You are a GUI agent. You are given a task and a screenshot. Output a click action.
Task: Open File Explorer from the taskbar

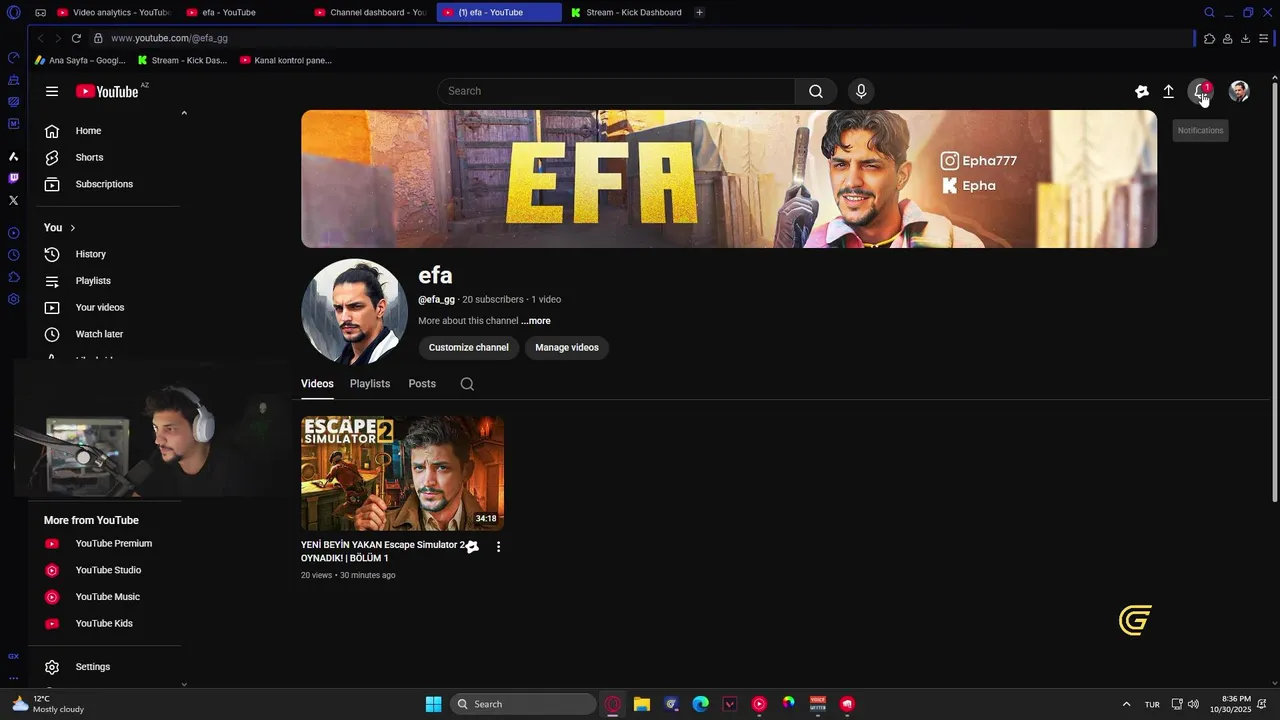click(x=642, y=704)
